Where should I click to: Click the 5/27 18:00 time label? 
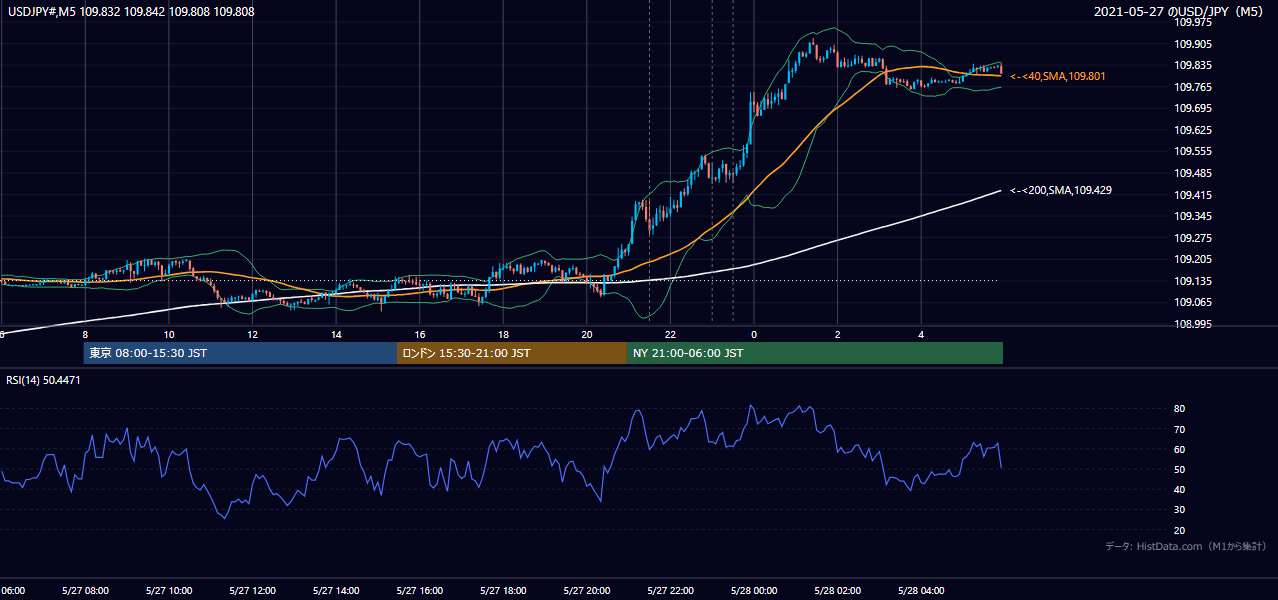pyautogui.click(x=503, y=590)
